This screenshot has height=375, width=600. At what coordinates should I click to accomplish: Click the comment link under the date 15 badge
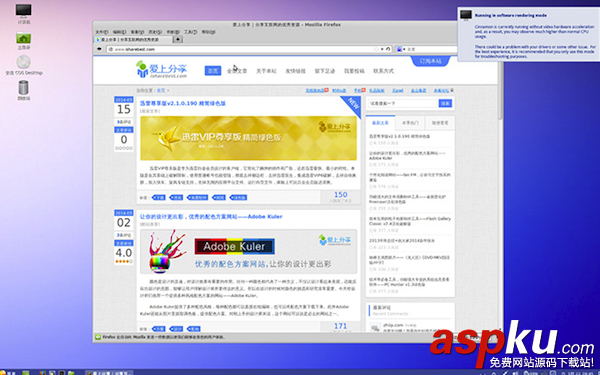pyautogui.click(x=124, y=122)
